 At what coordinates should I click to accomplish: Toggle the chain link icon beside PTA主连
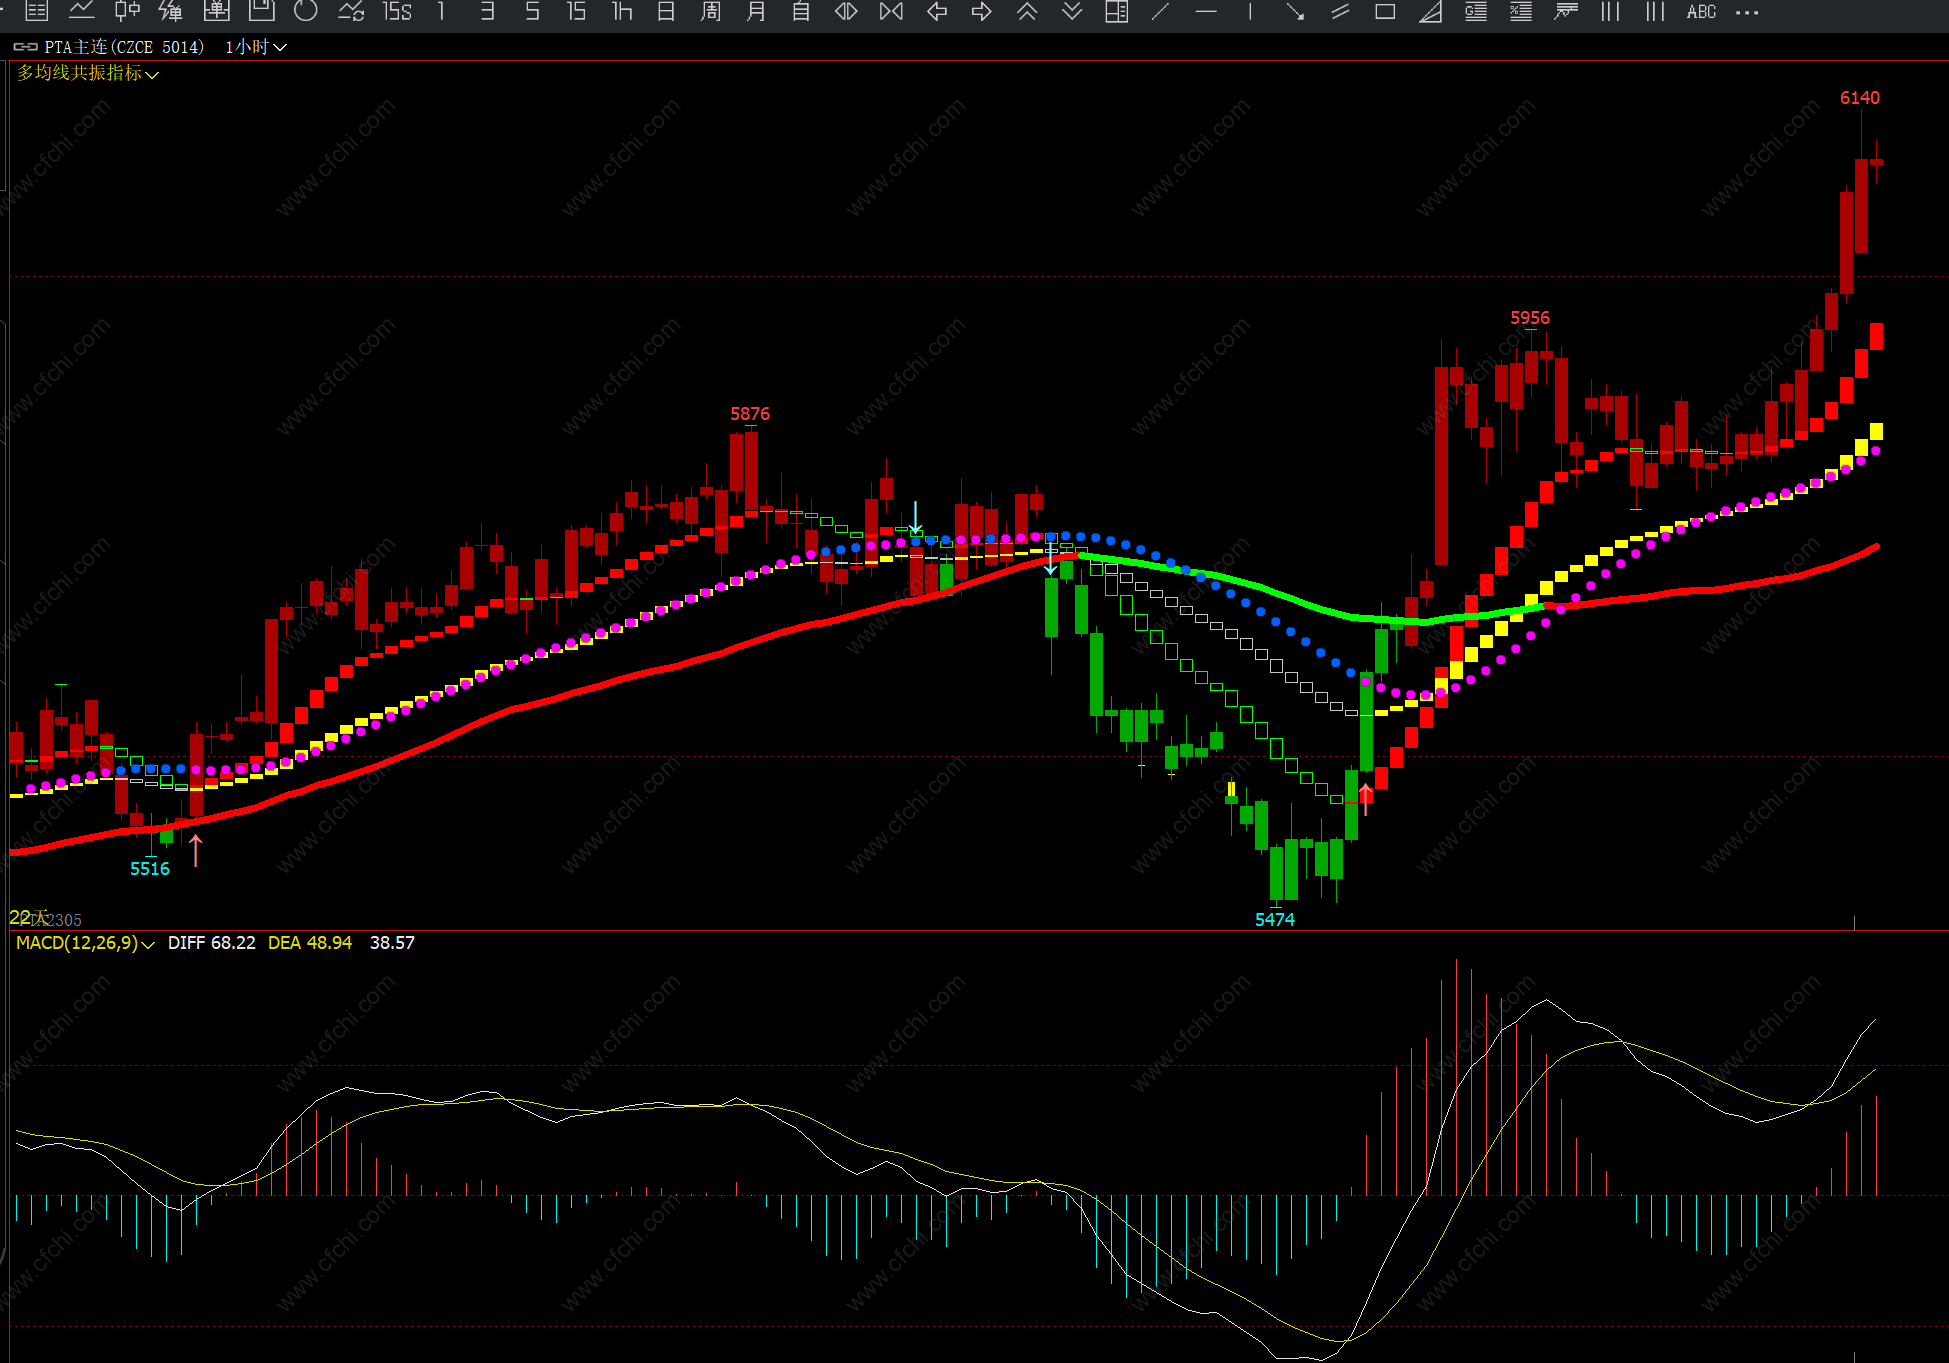pyautogui.click(x=25, y=47)
